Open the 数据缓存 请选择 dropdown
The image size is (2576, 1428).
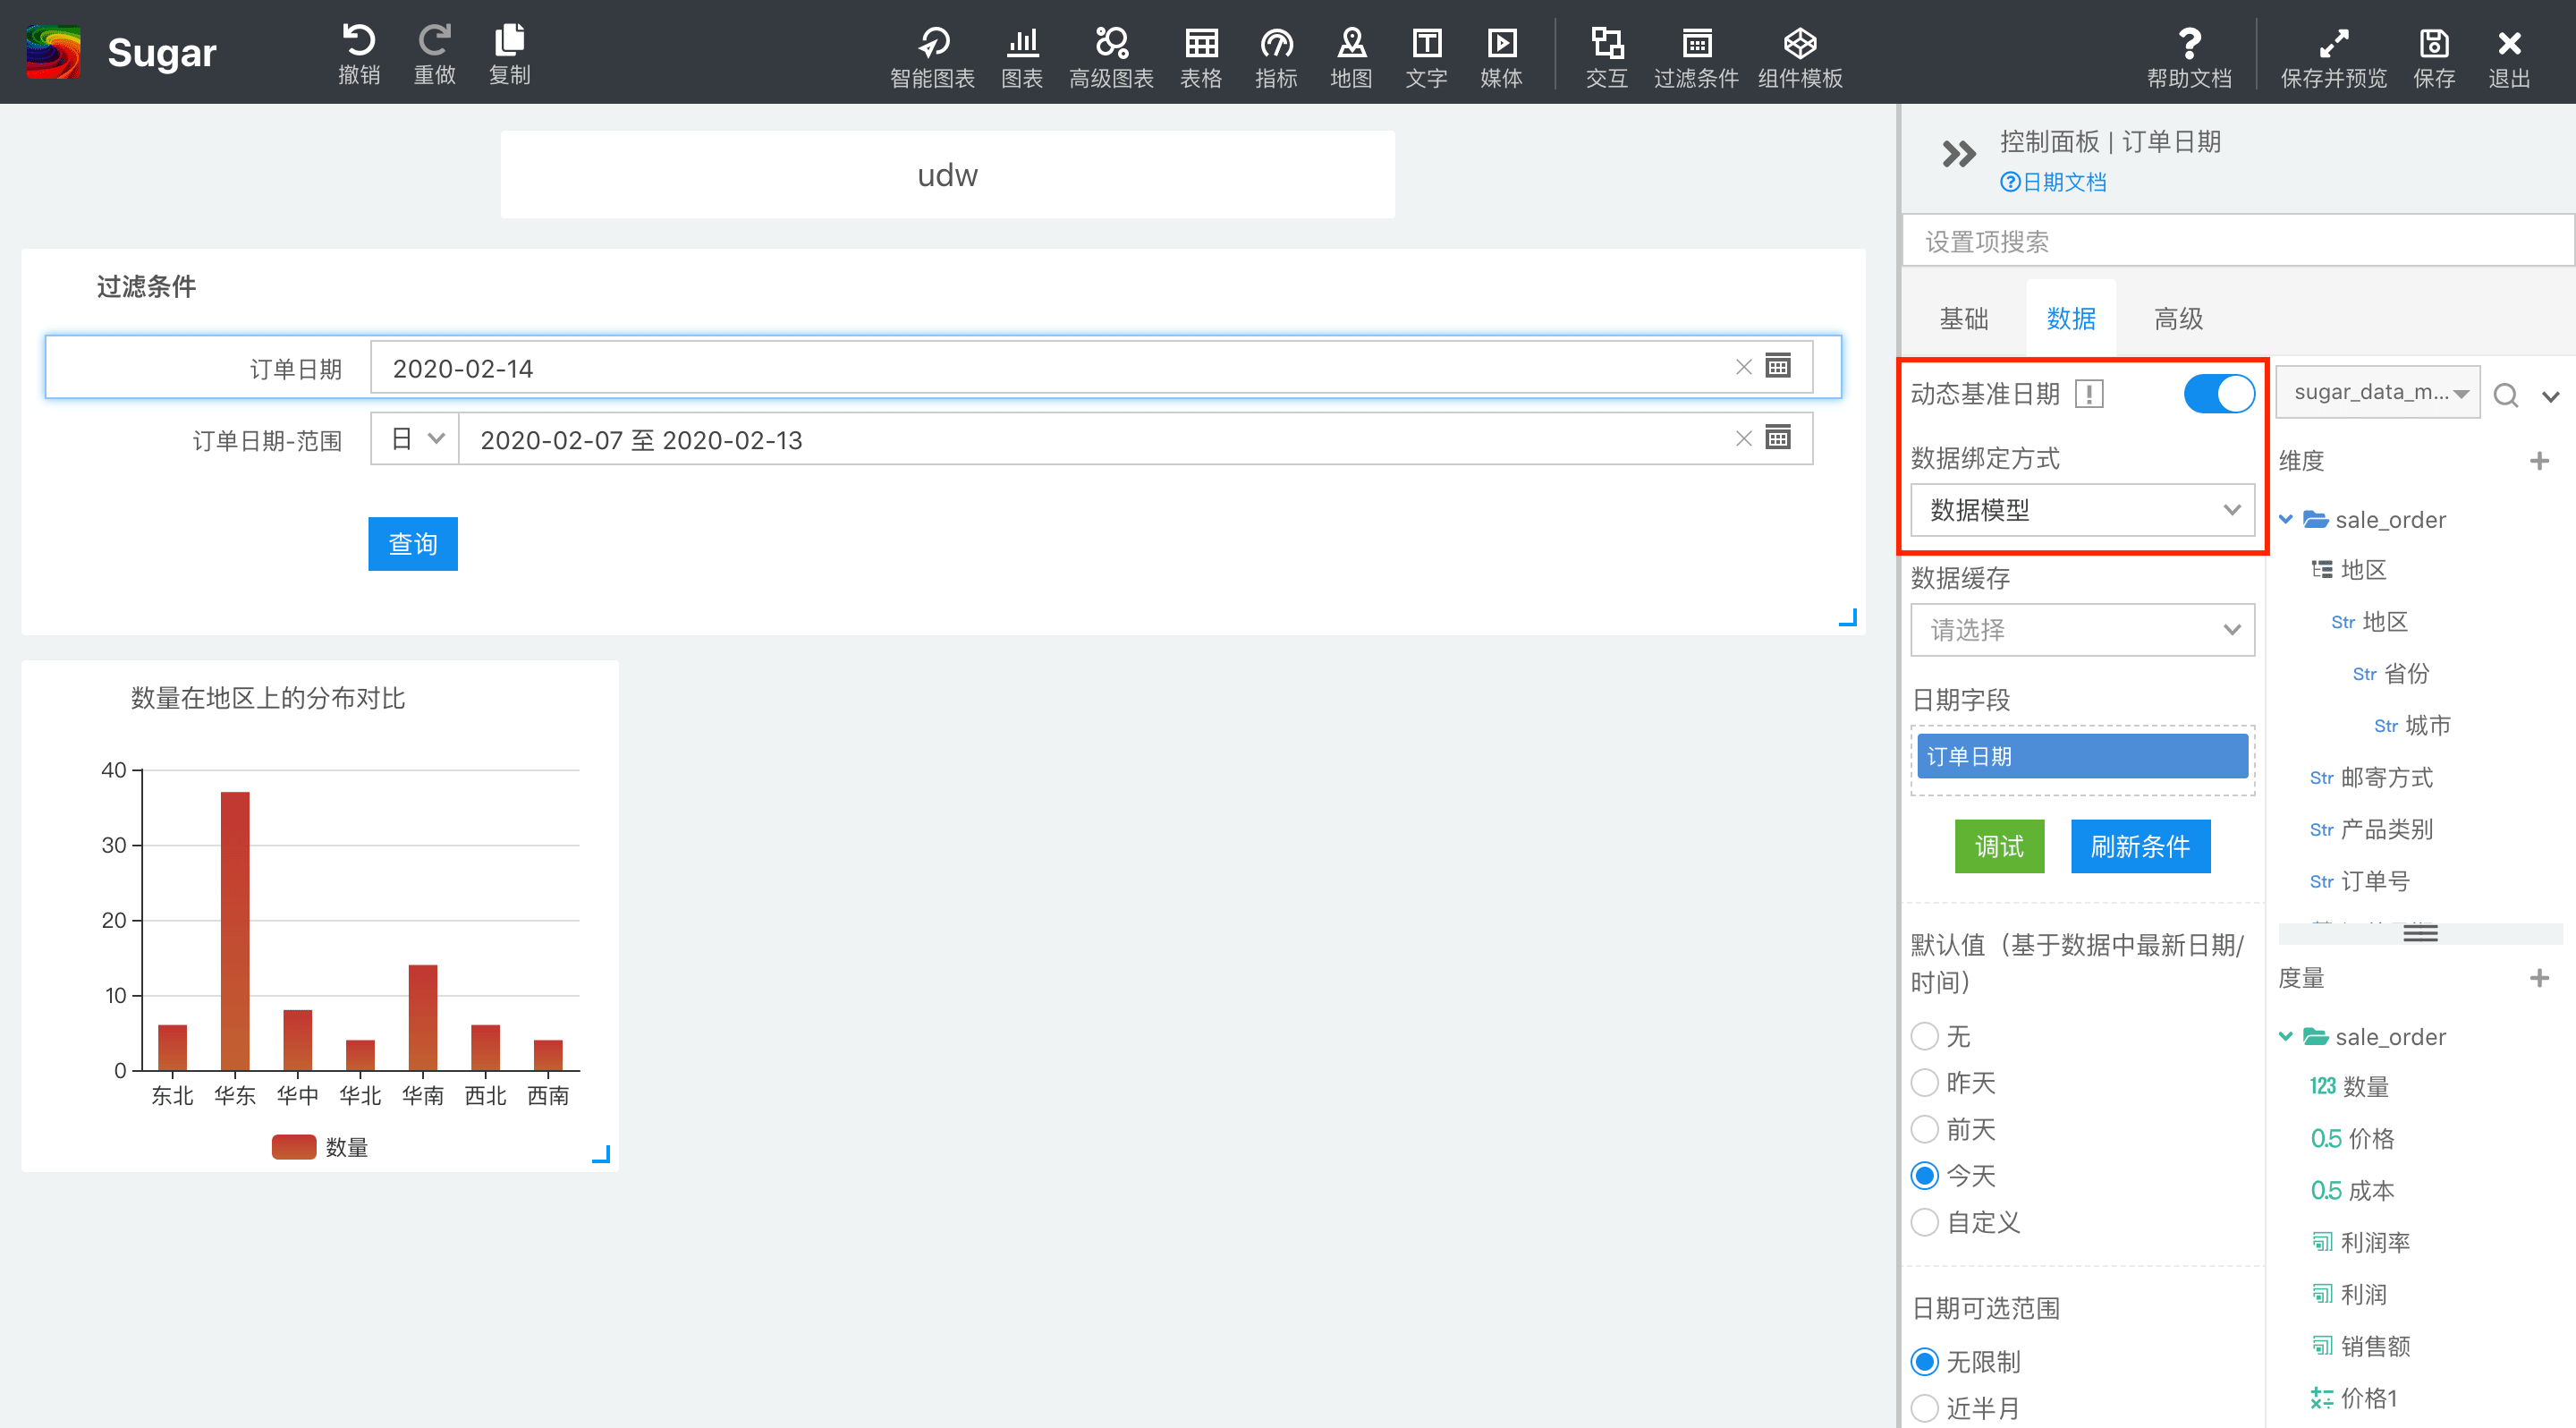pyautogui.click(x=2082, y=630)
